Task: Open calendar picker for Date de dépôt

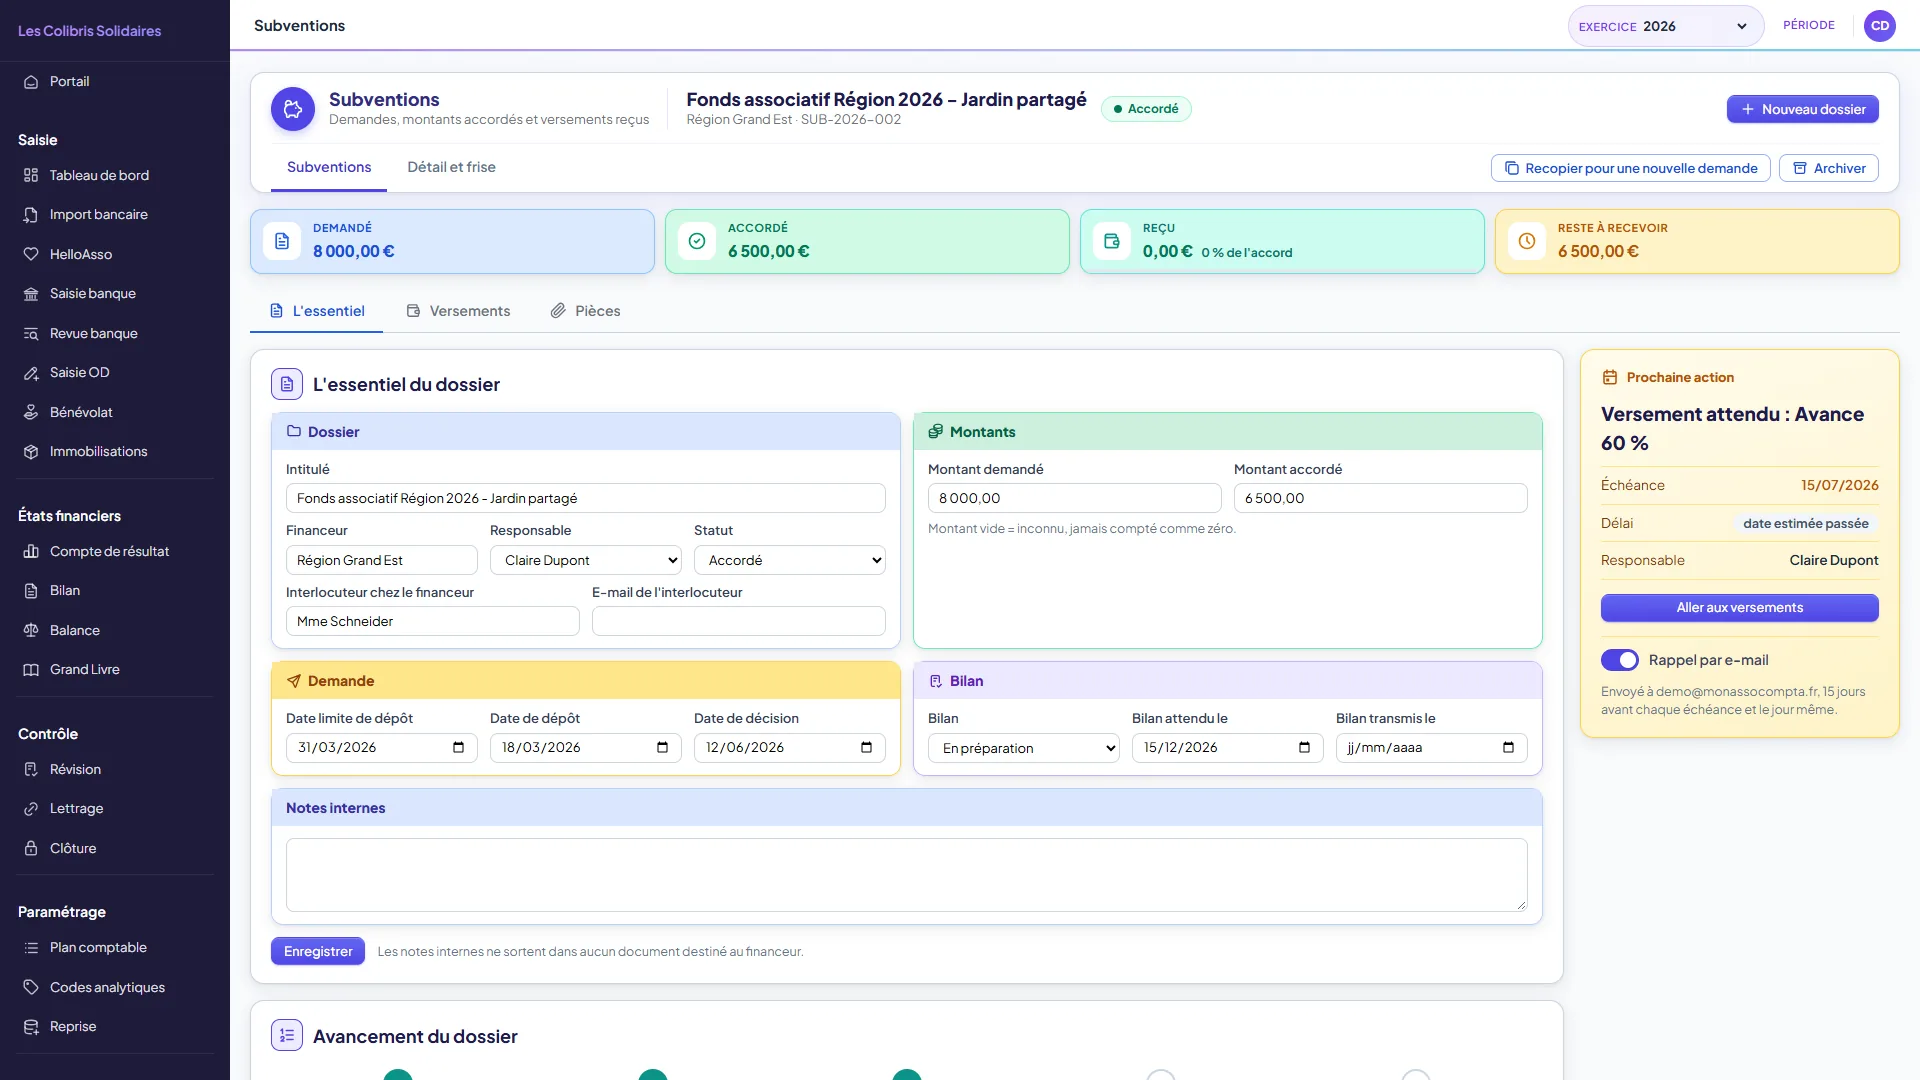Action: 662,747
